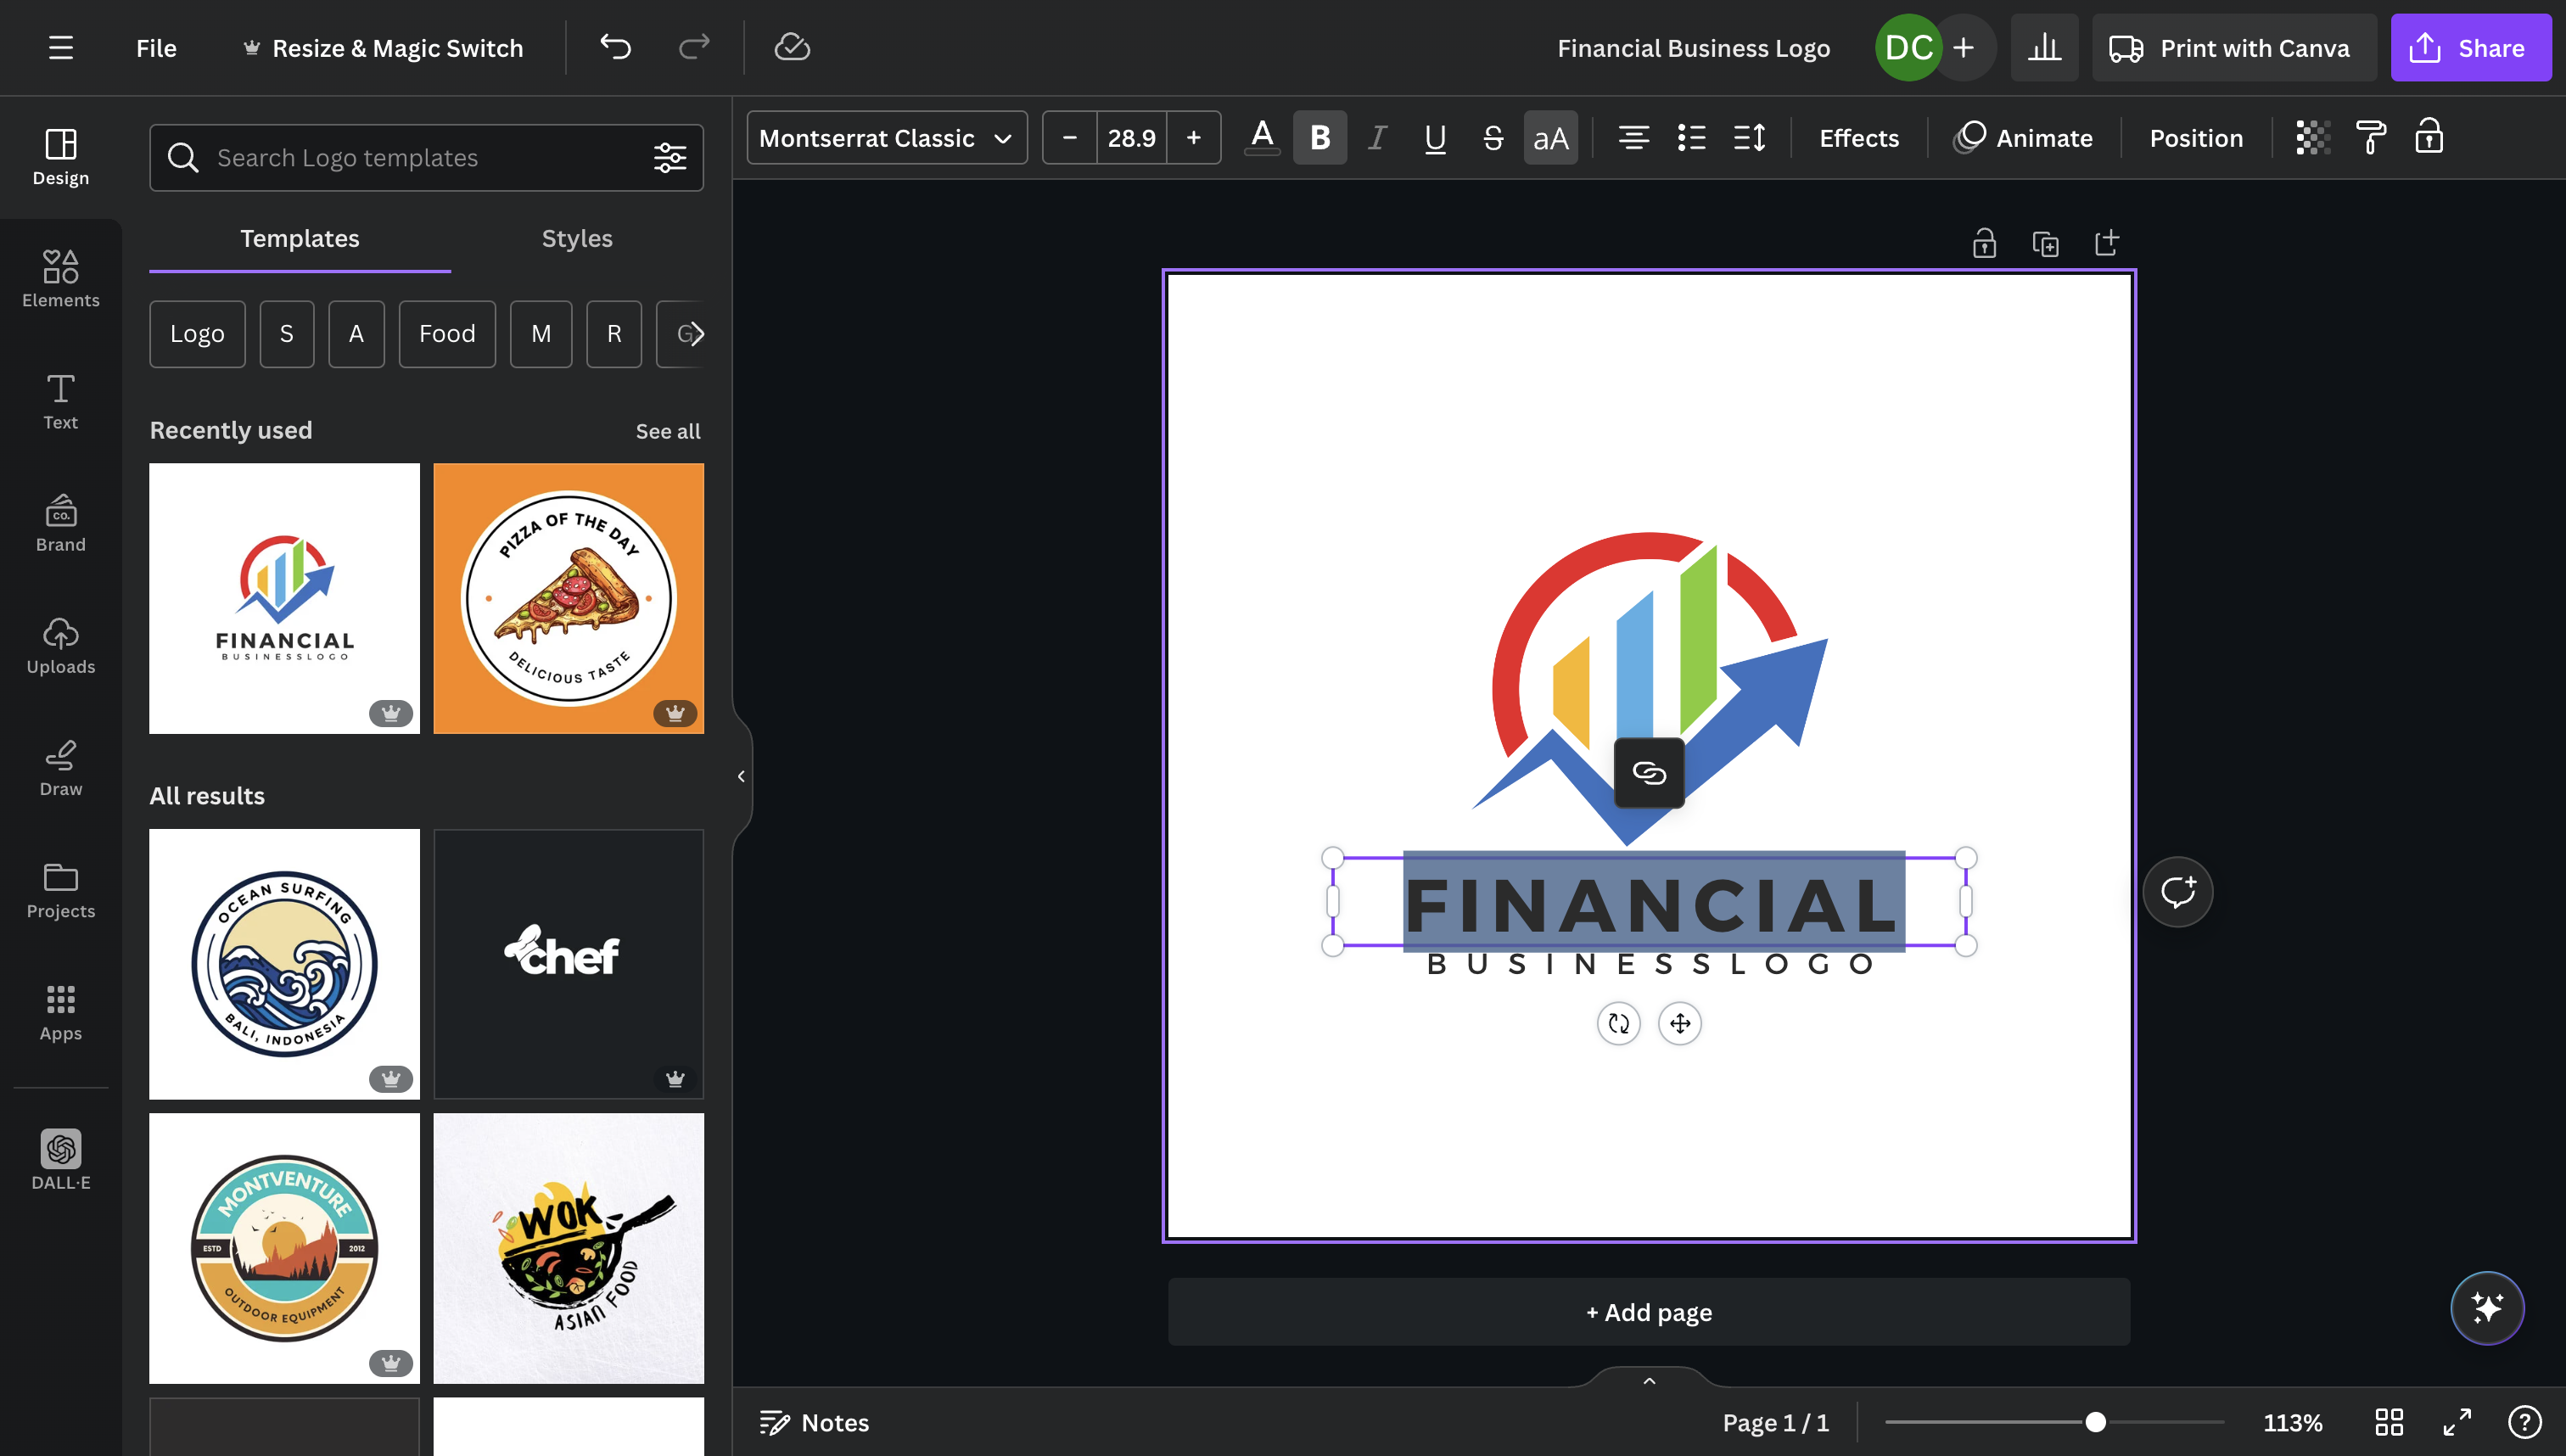Click the link icon on logo
Screen dimensions: 2566x1456
pyautogui.click(x=1649, y=772)
